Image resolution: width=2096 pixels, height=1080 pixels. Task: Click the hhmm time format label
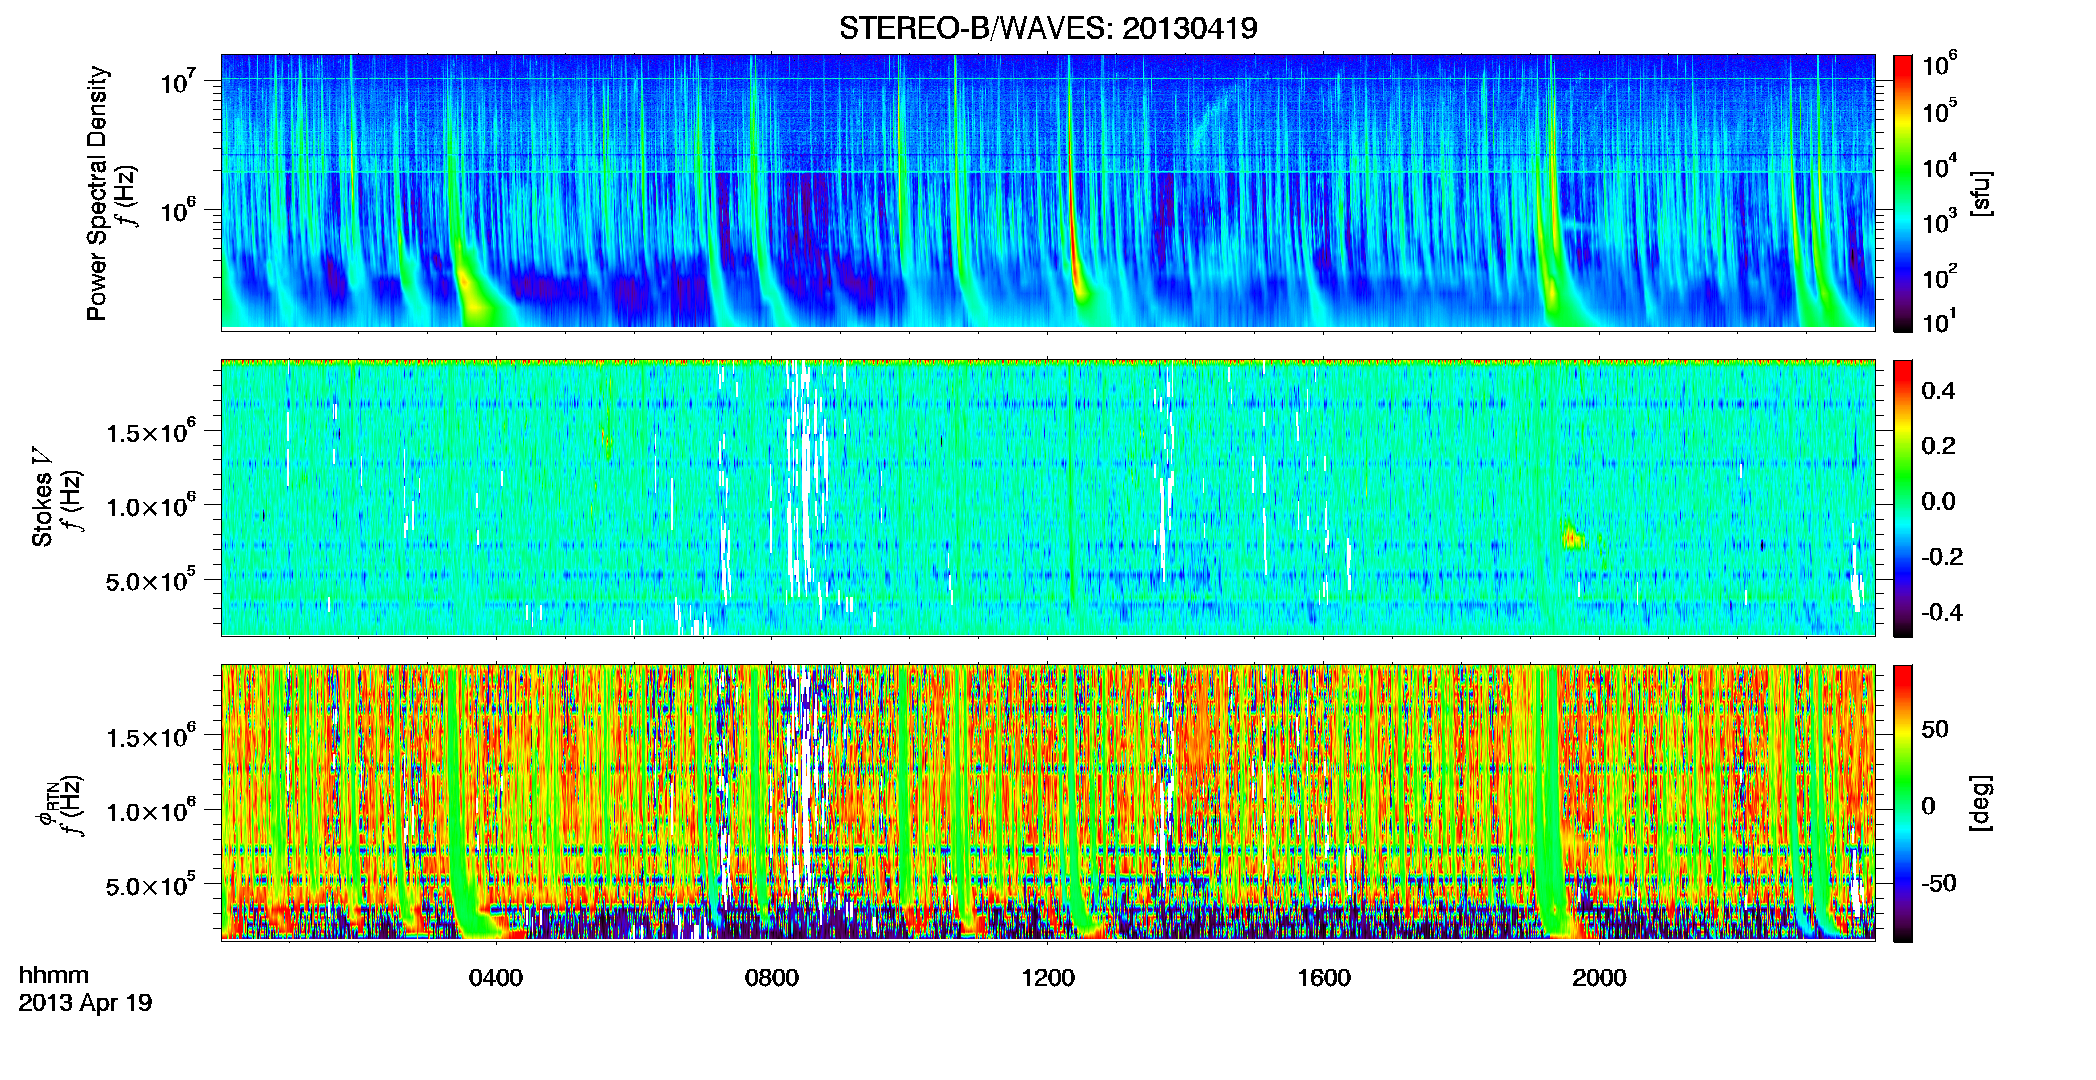[x=54, y=975]
